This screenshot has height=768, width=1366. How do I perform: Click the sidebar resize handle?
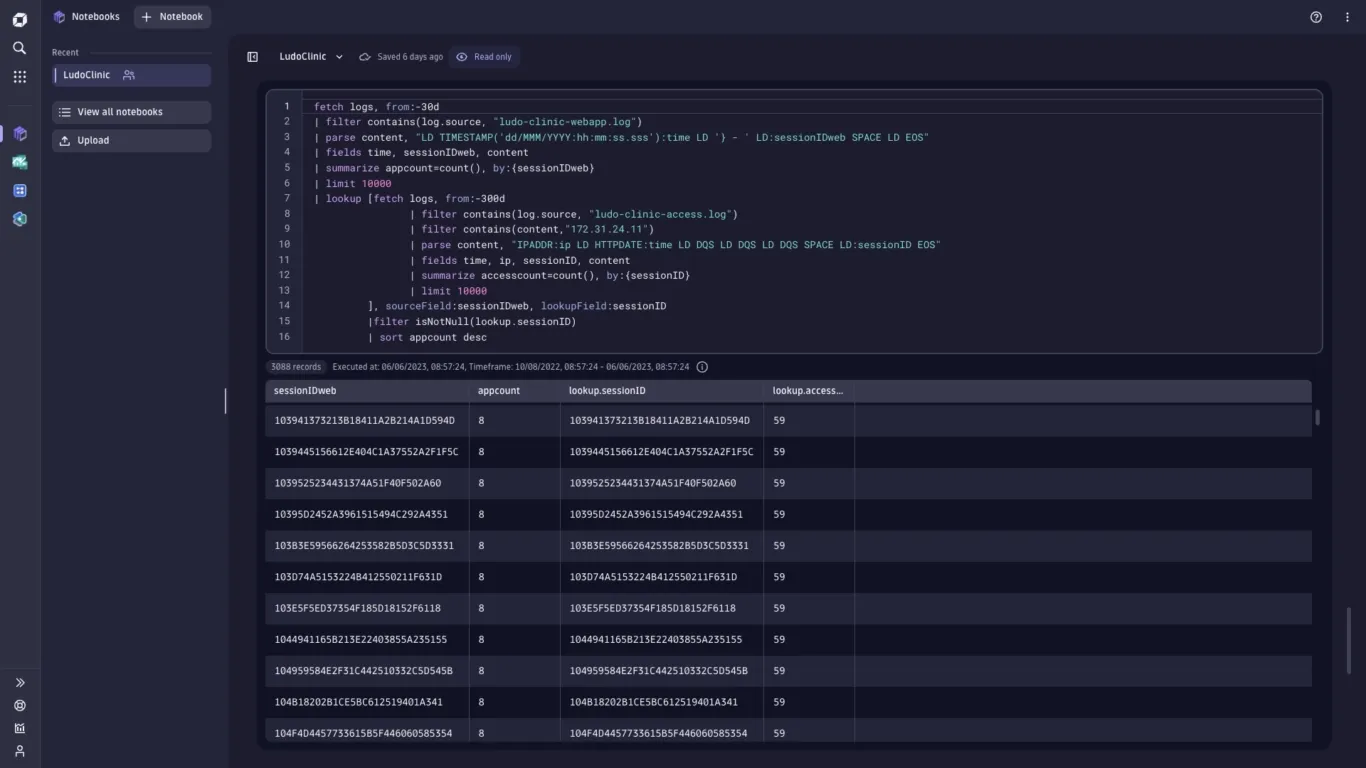225,401
